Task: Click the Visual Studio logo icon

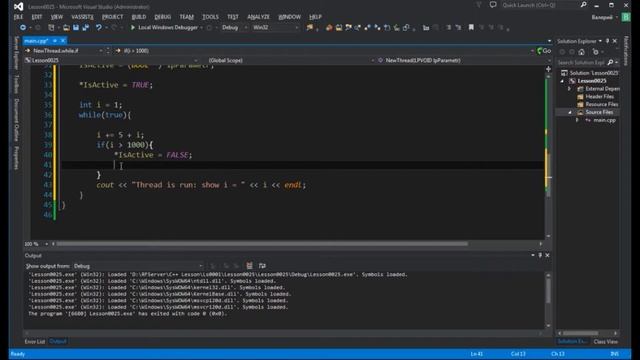Action: tap(18, 6)
